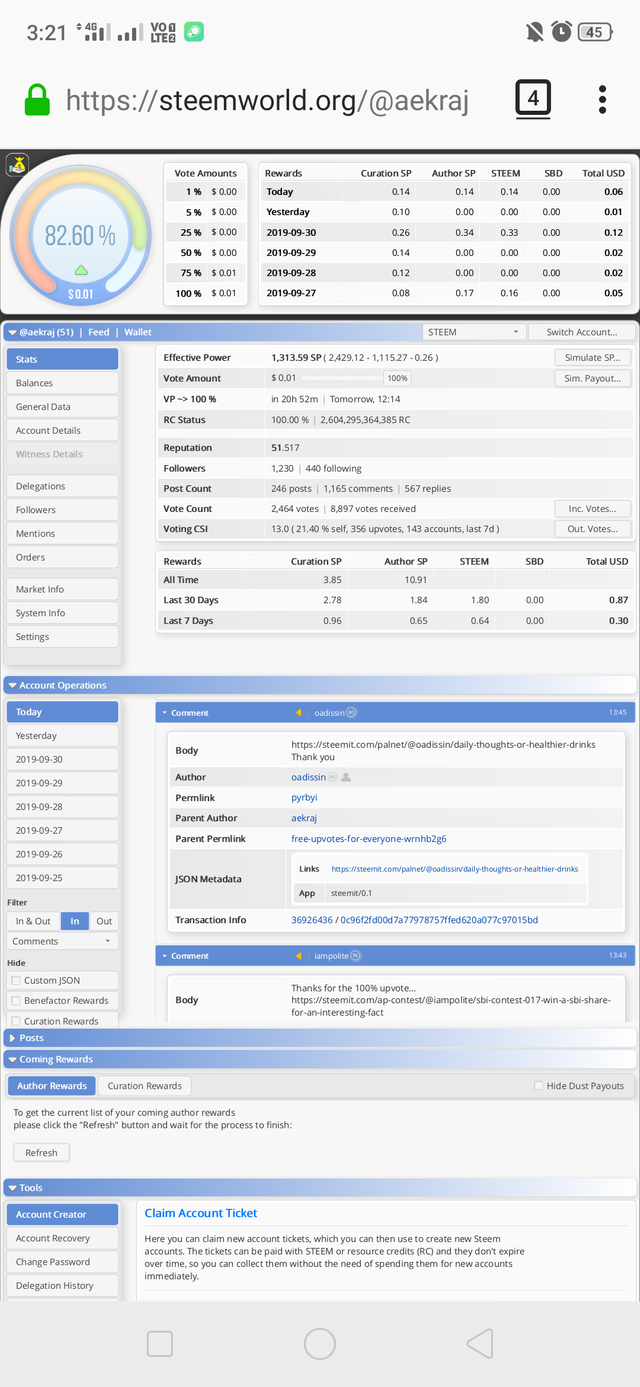Open Inc. Votes details
The width and height of the screenshot is (640, 1387).
click(593, 509)
